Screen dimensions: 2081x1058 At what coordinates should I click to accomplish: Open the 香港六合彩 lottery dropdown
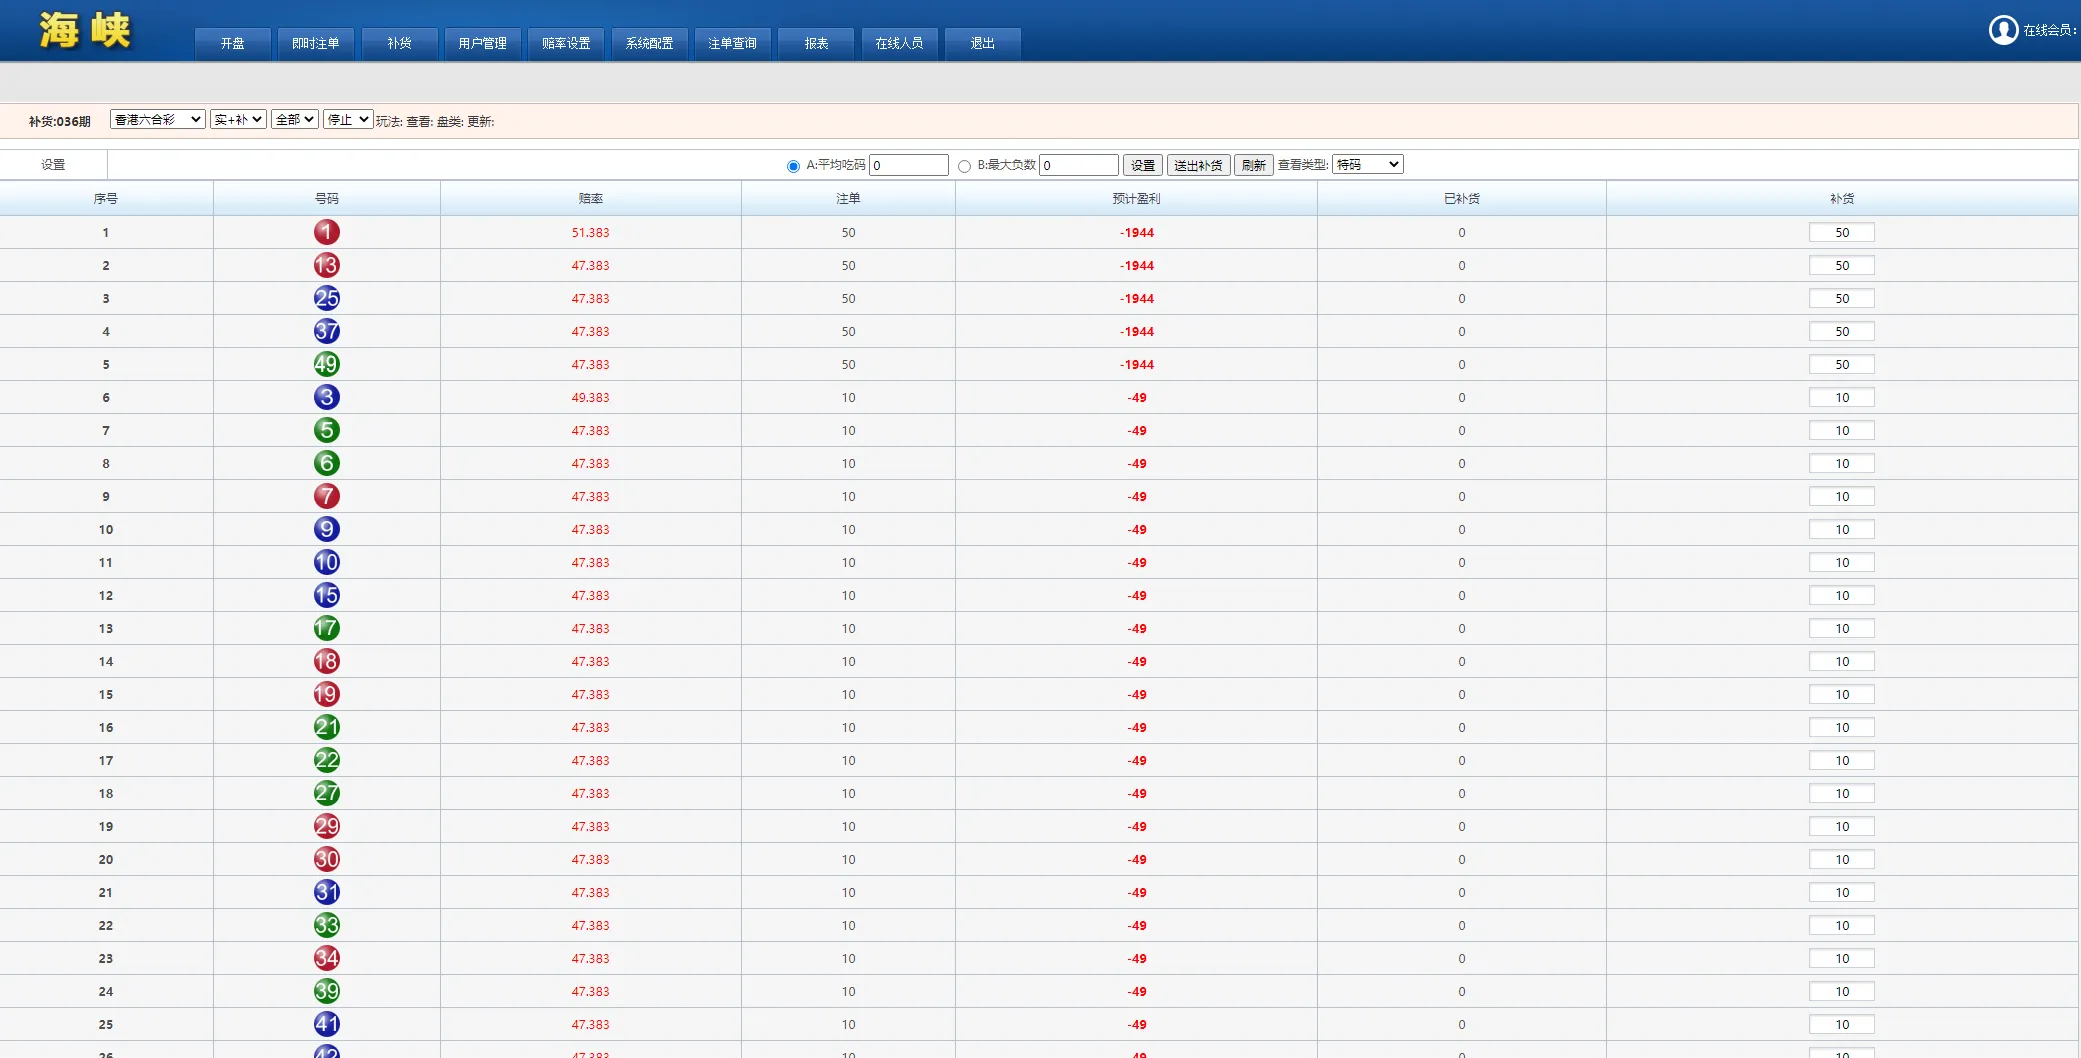(x=157, y=119)
